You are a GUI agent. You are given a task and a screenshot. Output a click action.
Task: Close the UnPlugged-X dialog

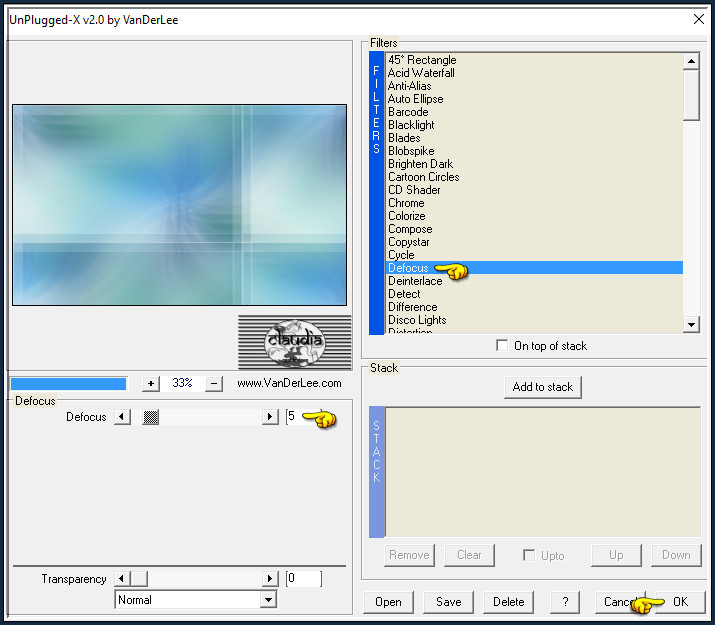click(699, 19)
